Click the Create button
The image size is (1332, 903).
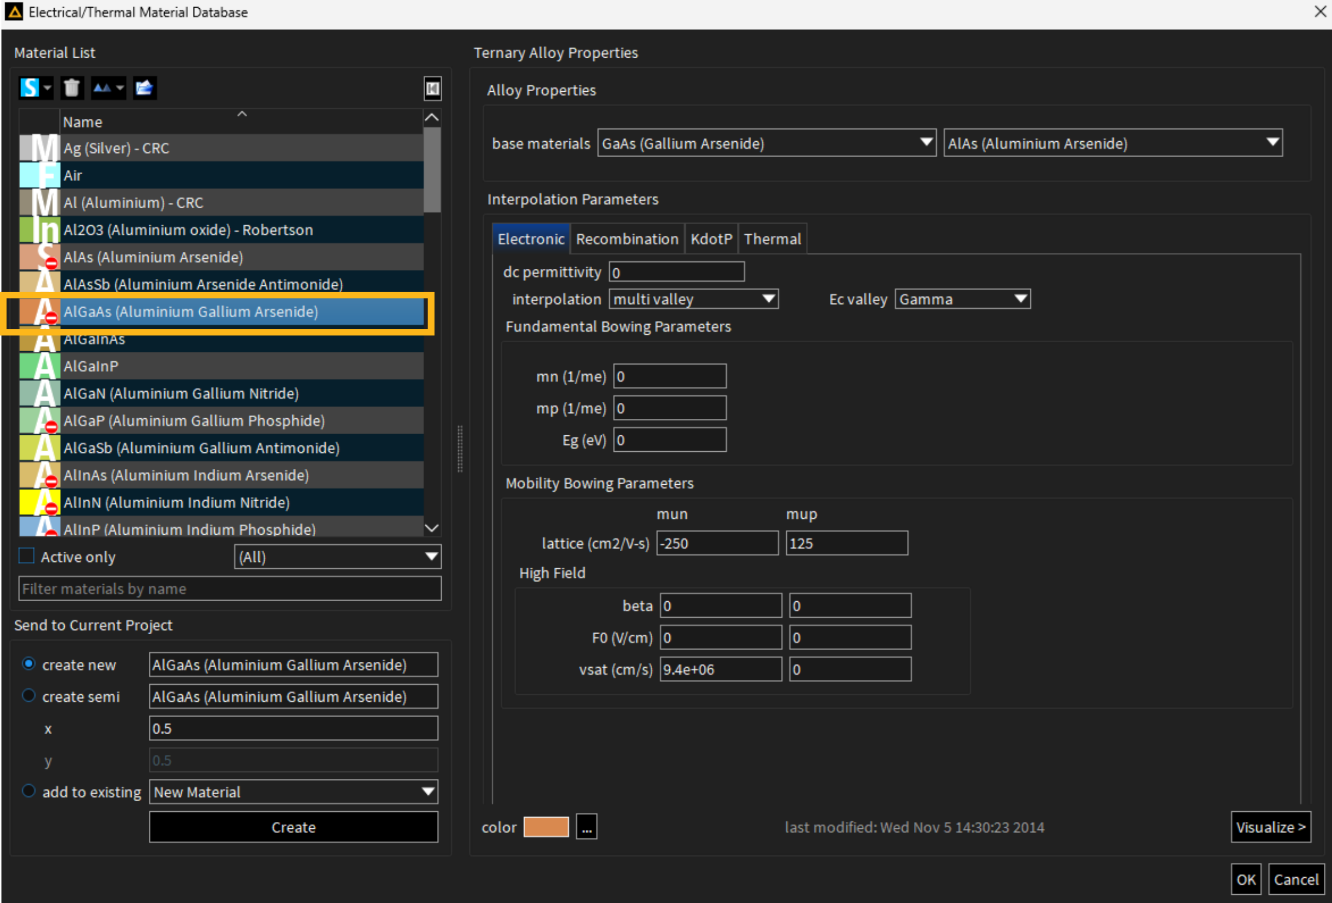coord(294,827)
